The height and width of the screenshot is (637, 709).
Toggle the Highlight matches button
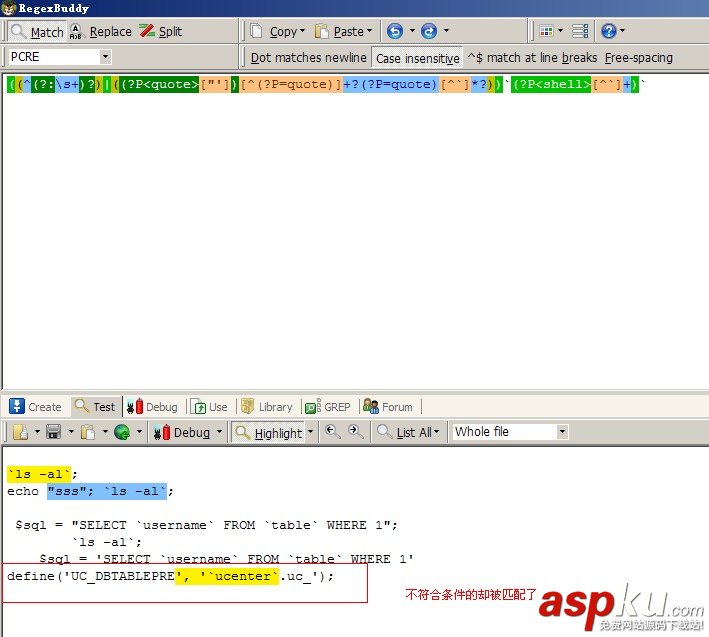coord(269,433)
